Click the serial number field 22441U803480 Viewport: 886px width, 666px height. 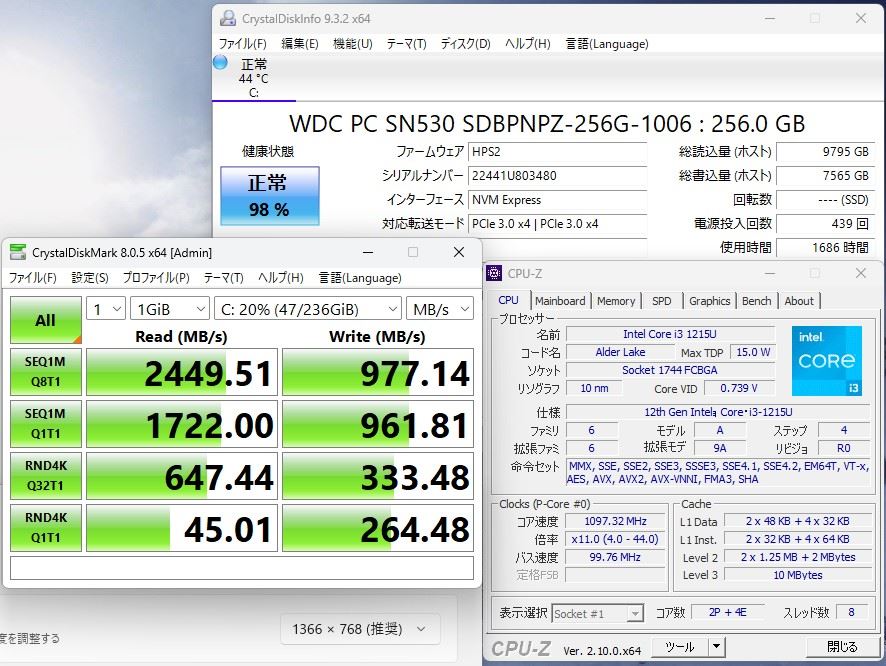pos(558,176)
